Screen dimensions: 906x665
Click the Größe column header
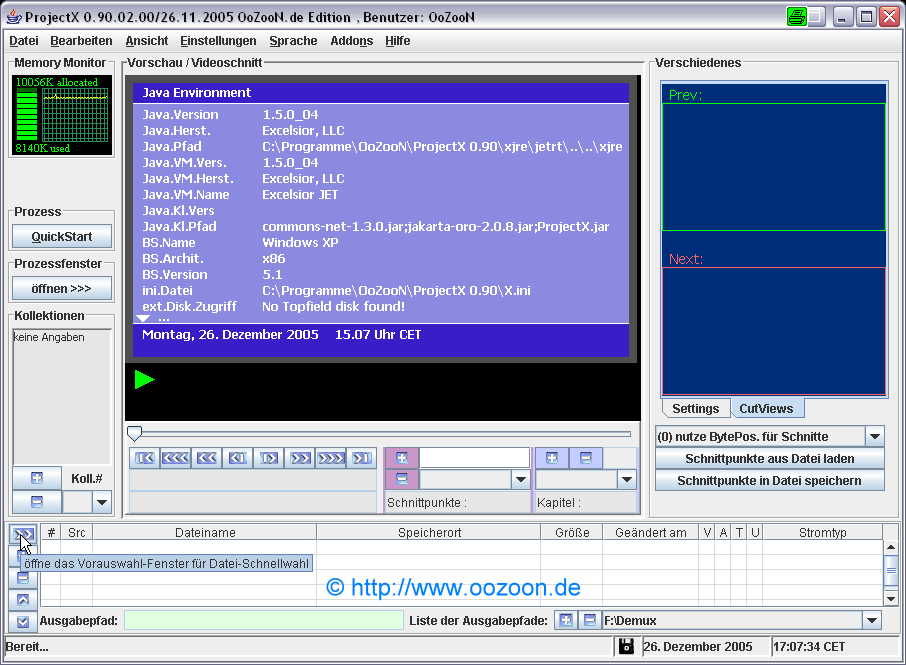pyautogui.click(x=572, y=533)
